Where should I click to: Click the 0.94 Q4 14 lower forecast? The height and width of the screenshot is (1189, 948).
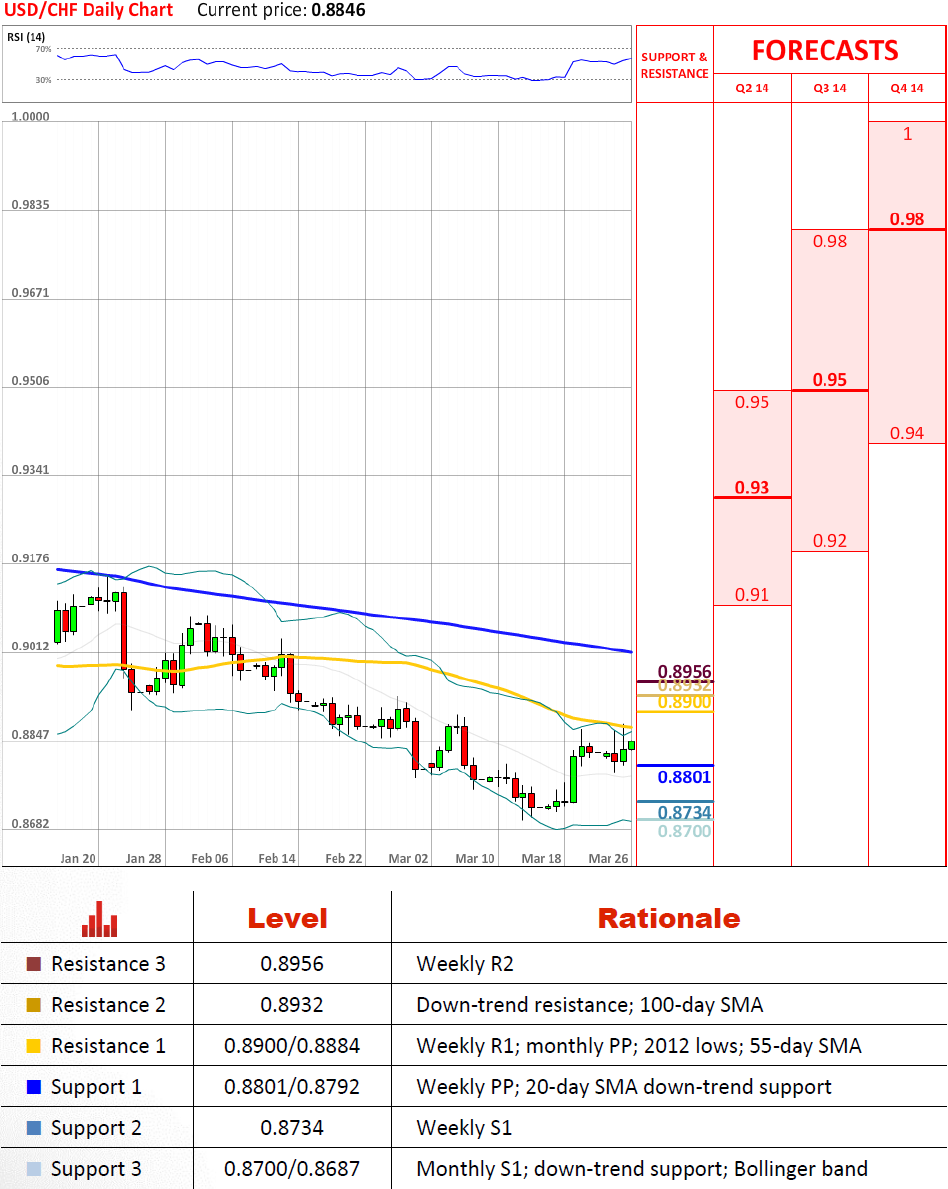tap(907, 433)
